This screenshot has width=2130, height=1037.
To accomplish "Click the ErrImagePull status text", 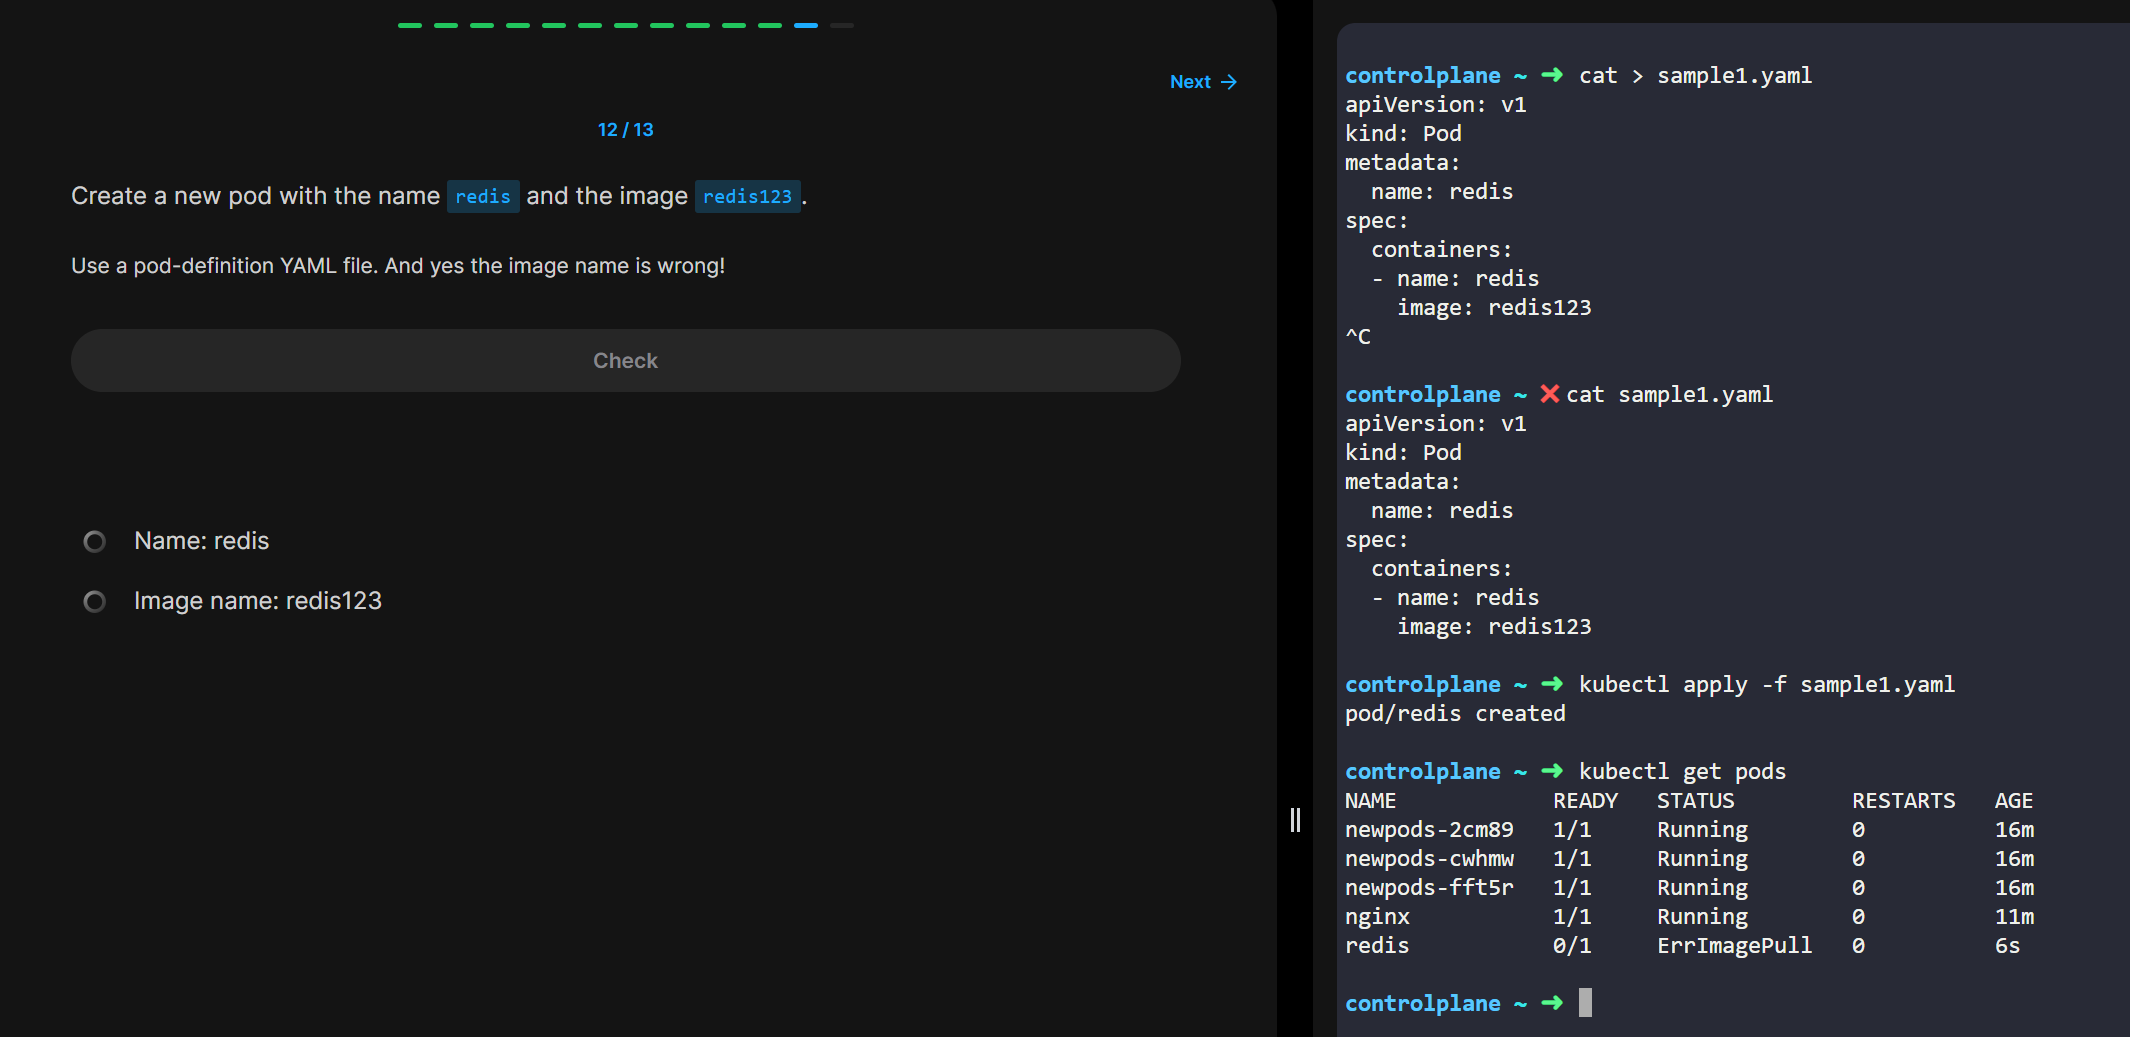I will point(1734,946).
